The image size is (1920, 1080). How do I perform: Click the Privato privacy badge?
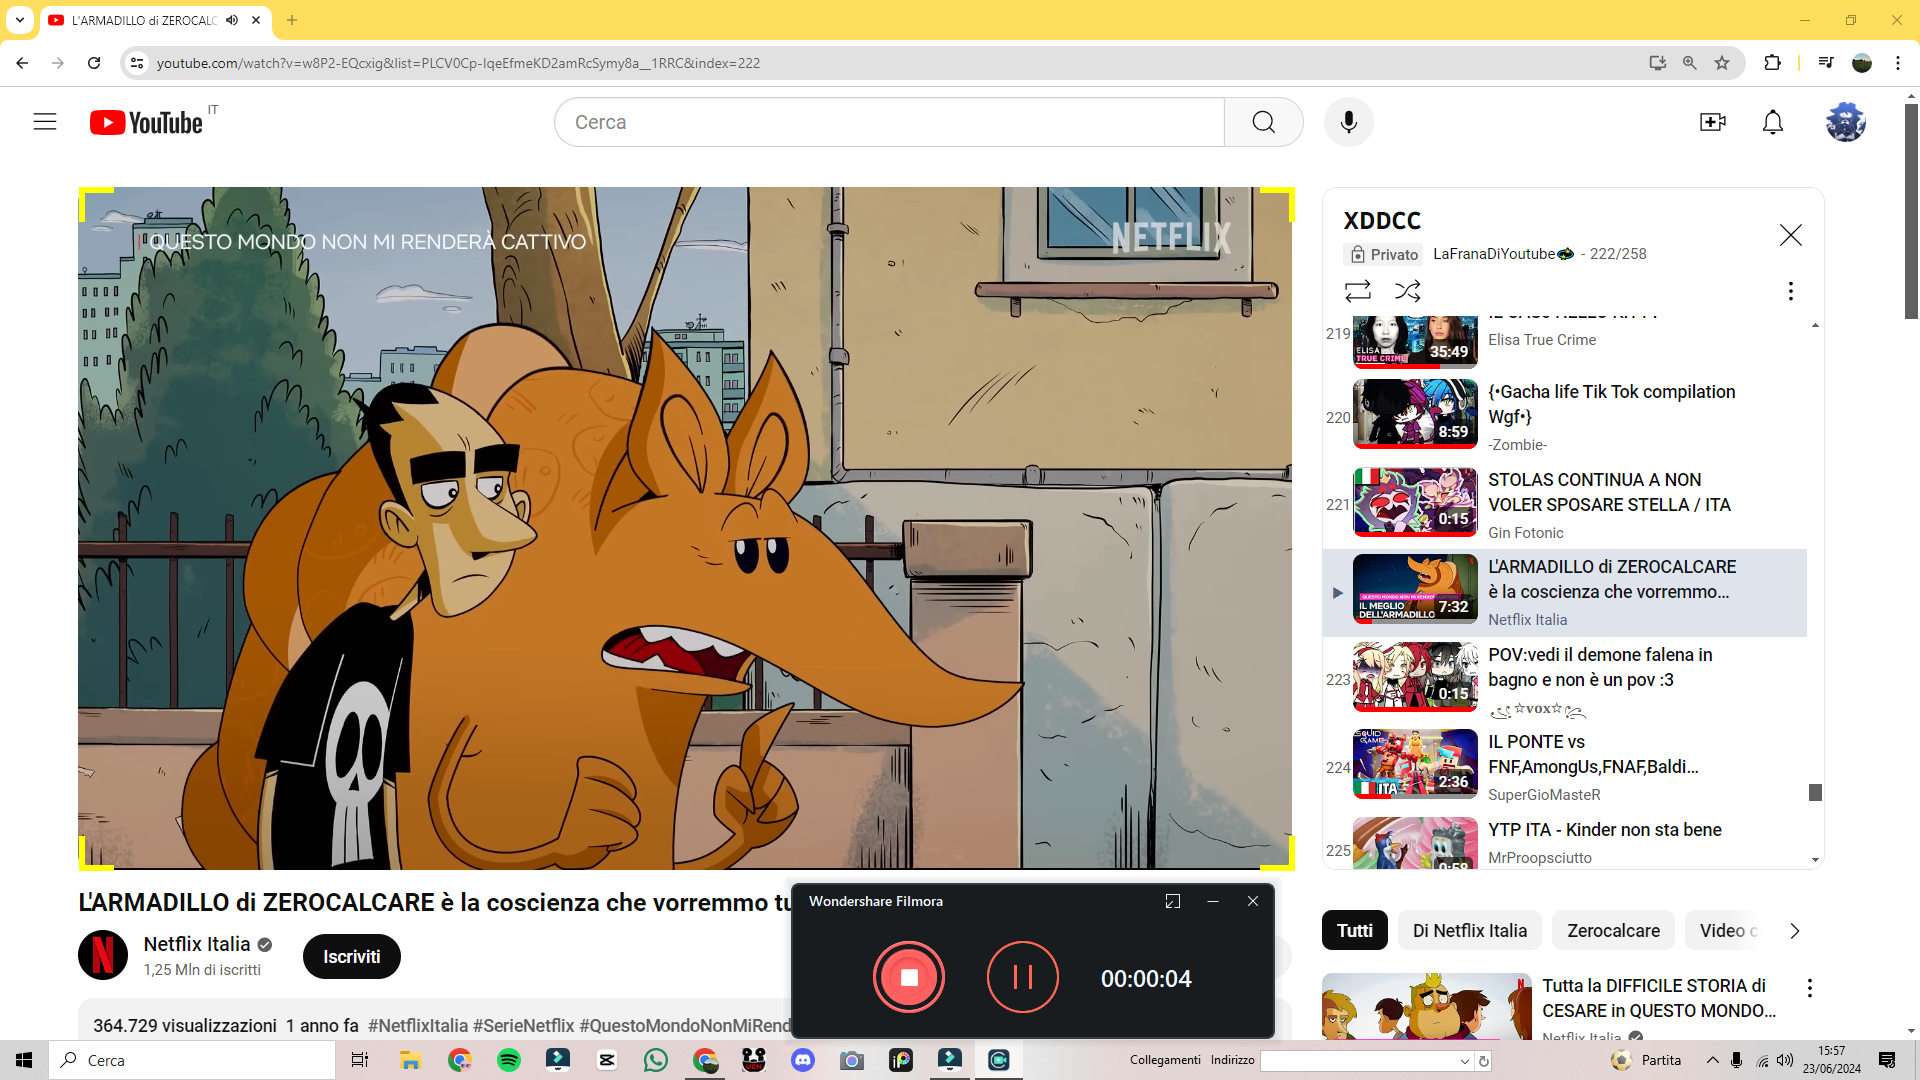(x=1384, y=255)
